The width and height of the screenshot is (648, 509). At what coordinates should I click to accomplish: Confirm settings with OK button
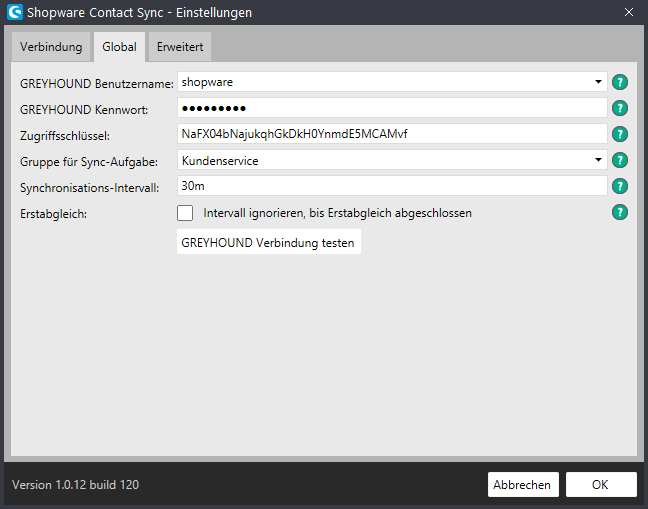[x=601, y=485]
